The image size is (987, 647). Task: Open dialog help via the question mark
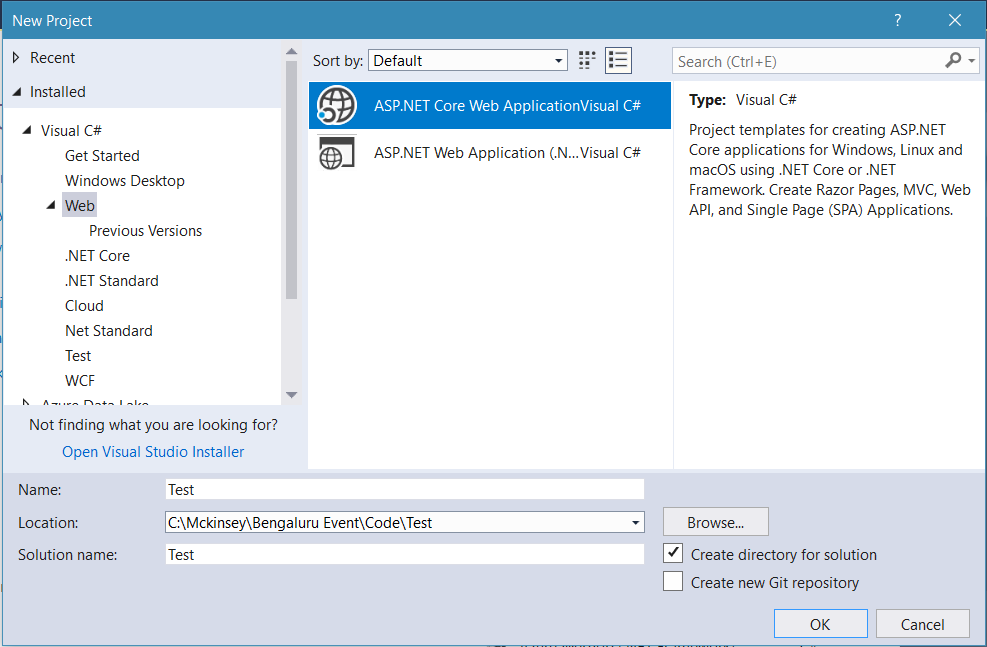[897, 19]
